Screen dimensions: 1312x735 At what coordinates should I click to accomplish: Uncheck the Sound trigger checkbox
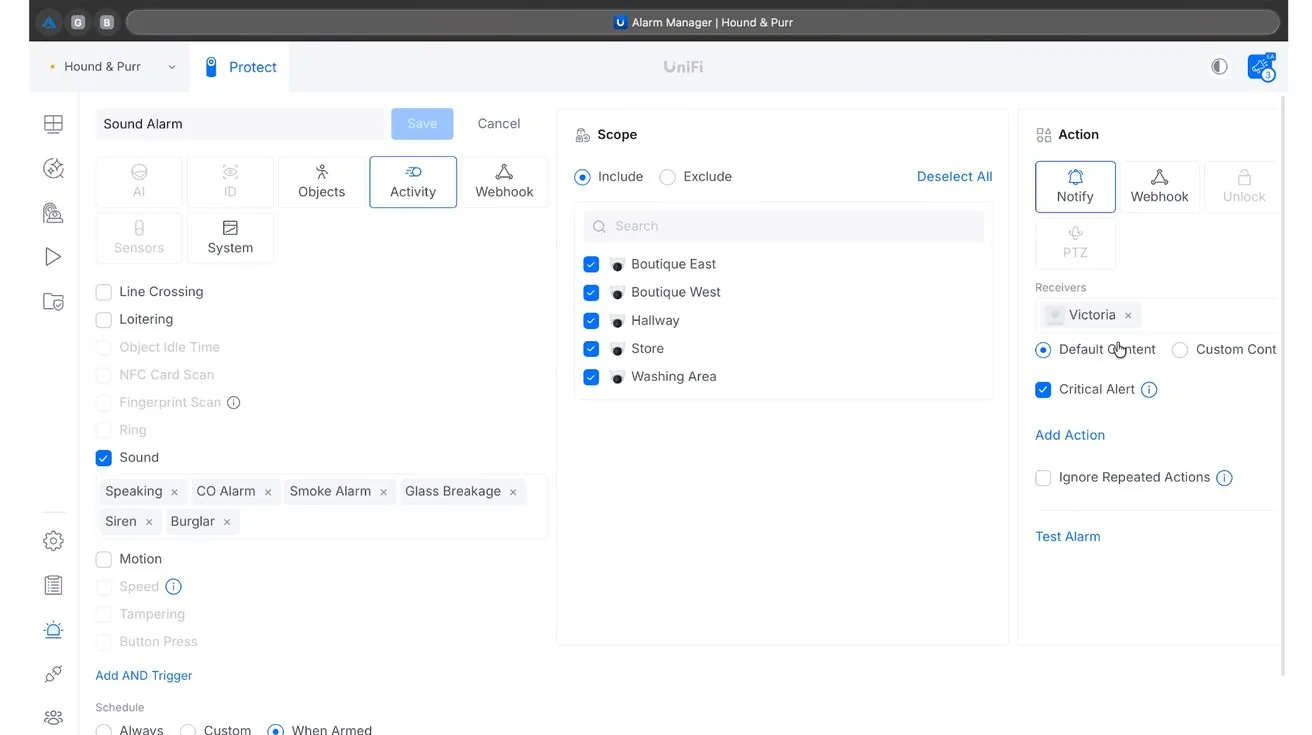coord(104,458)
